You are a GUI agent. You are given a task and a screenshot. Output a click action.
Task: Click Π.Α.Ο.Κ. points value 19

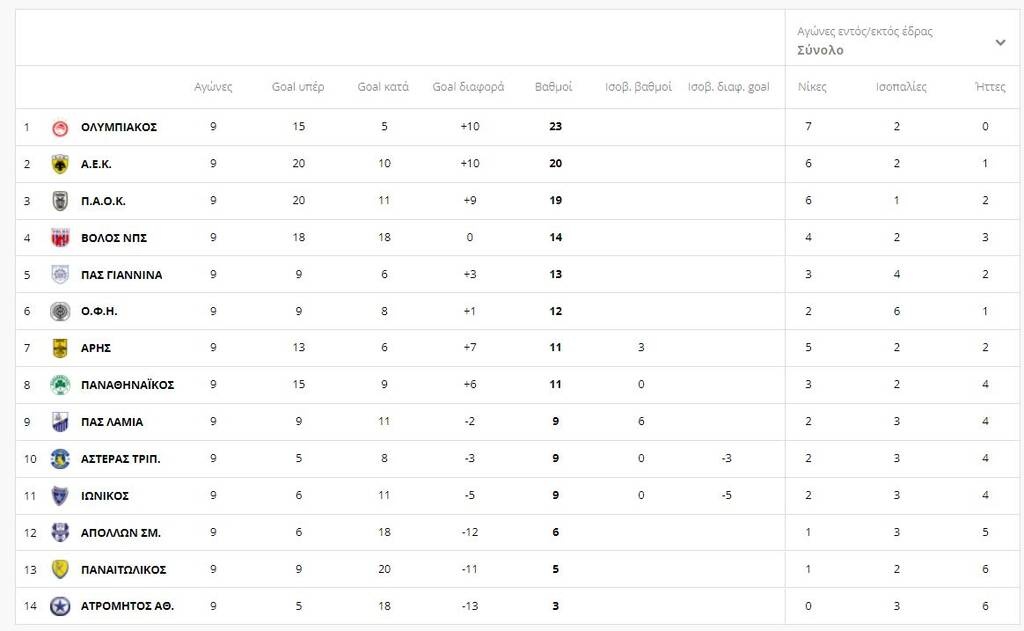[x=555, y=201]
